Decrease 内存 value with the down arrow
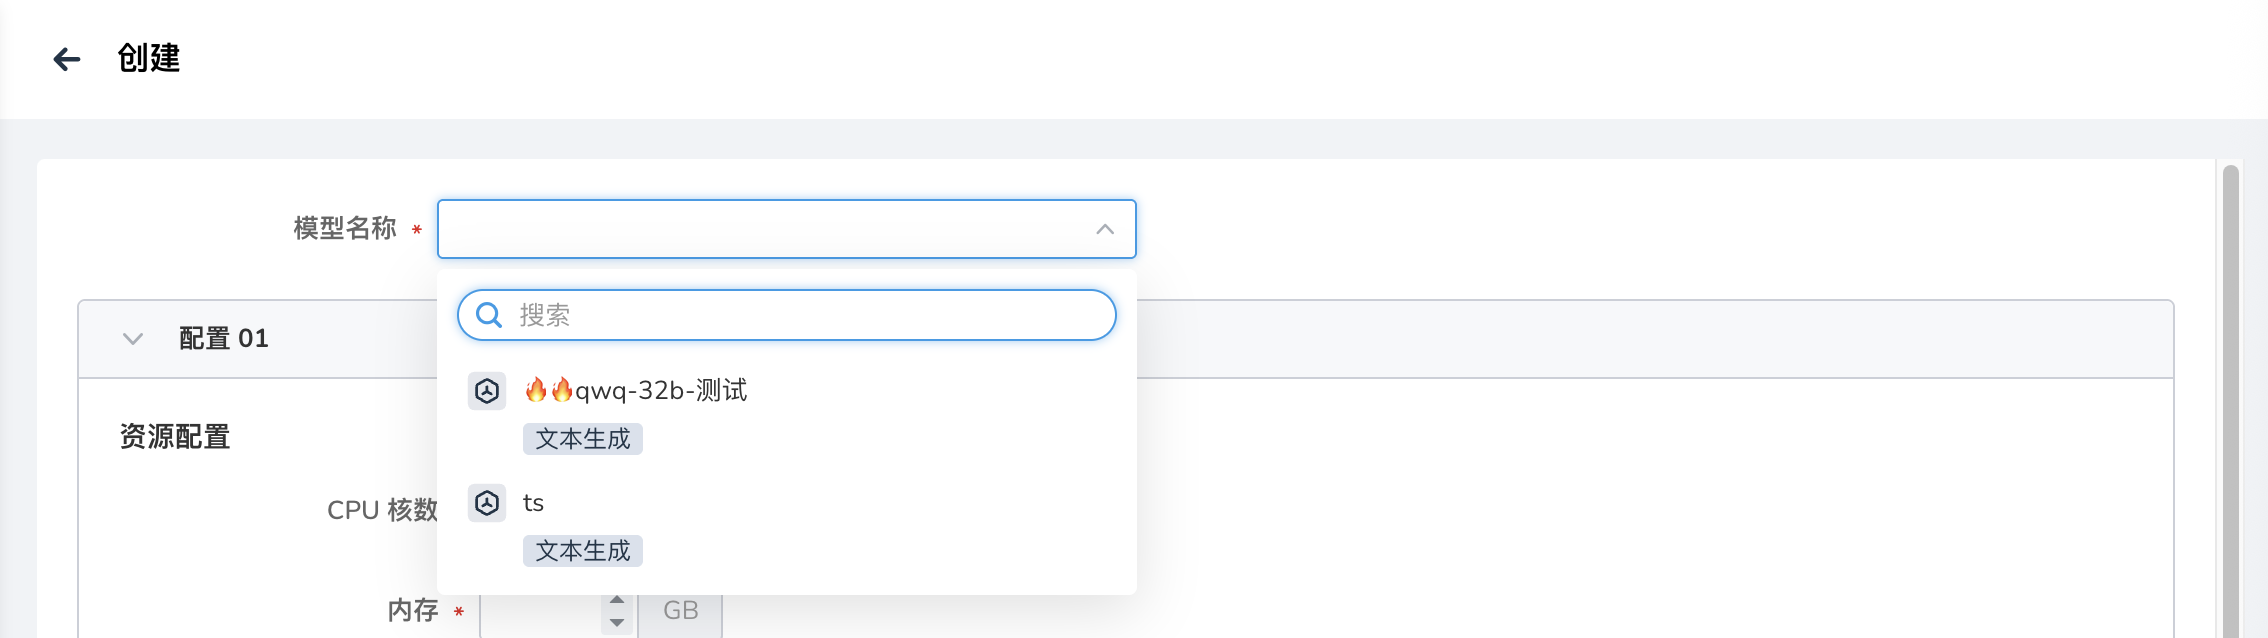Screen dimensions: 2268x638 point(617,622)
